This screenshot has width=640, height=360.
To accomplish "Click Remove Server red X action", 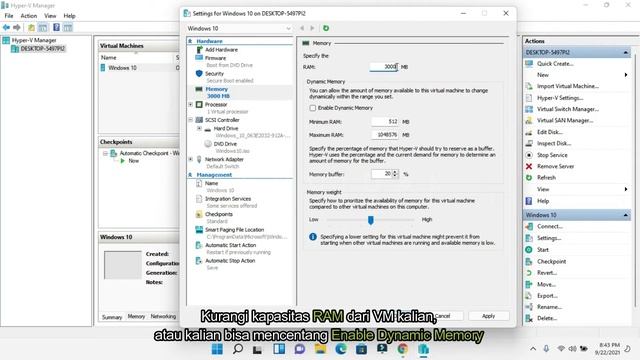I will [529, 167].
